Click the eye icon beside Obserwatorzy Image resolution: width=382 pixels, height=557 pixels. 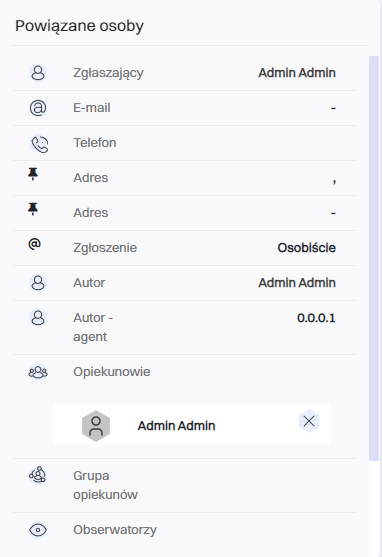click(x=38, y=530)
